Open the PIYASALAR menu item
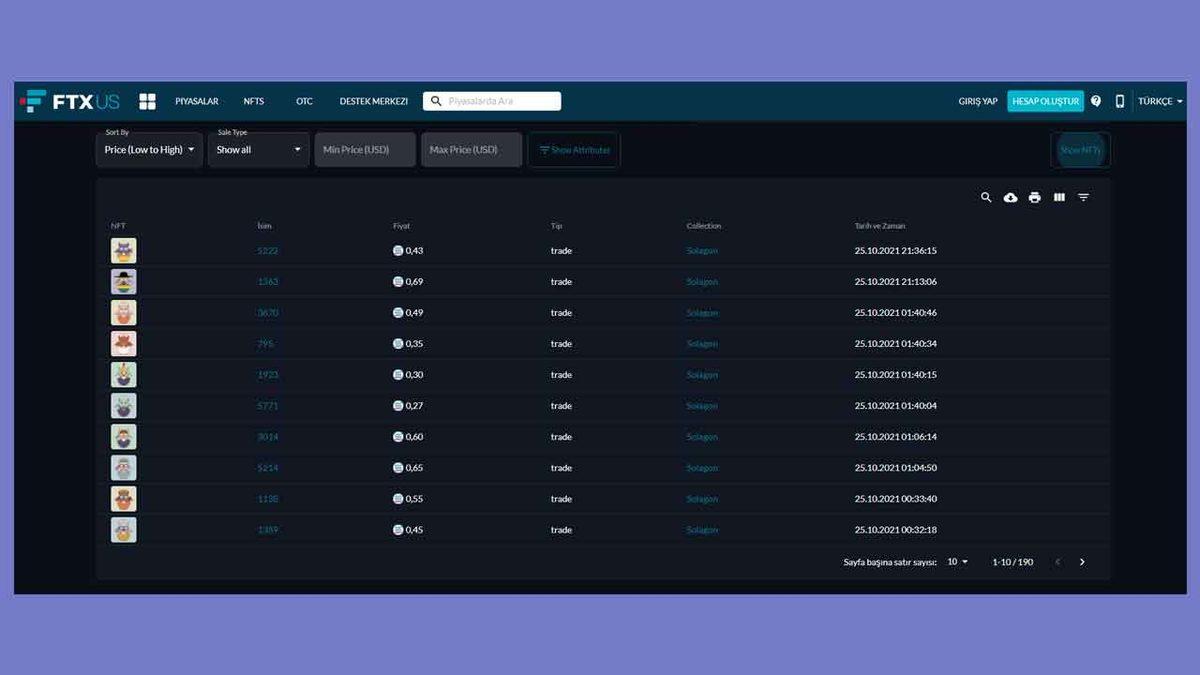 [x=196, y=101]
